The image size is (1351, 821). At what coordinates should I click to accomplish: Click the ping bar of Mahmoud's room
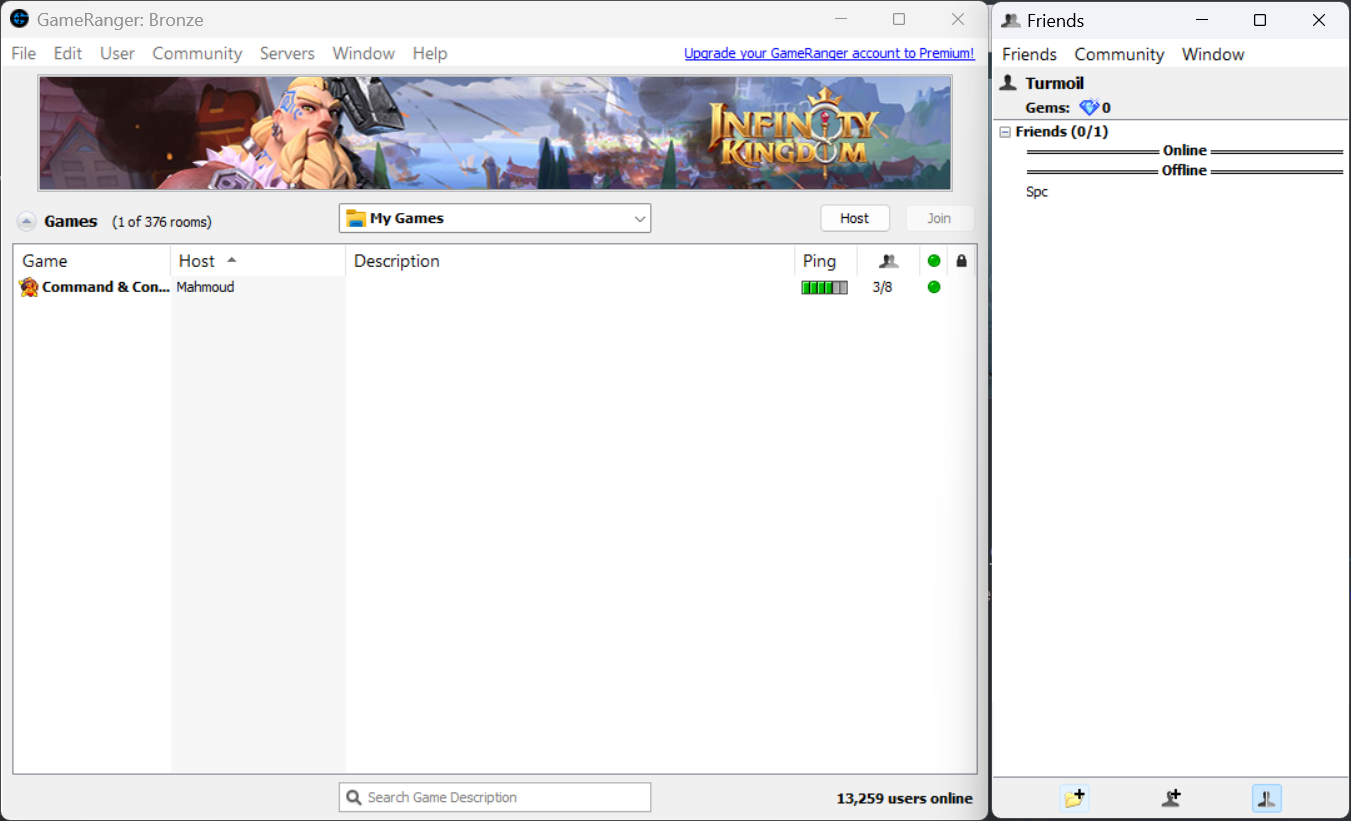824,288
